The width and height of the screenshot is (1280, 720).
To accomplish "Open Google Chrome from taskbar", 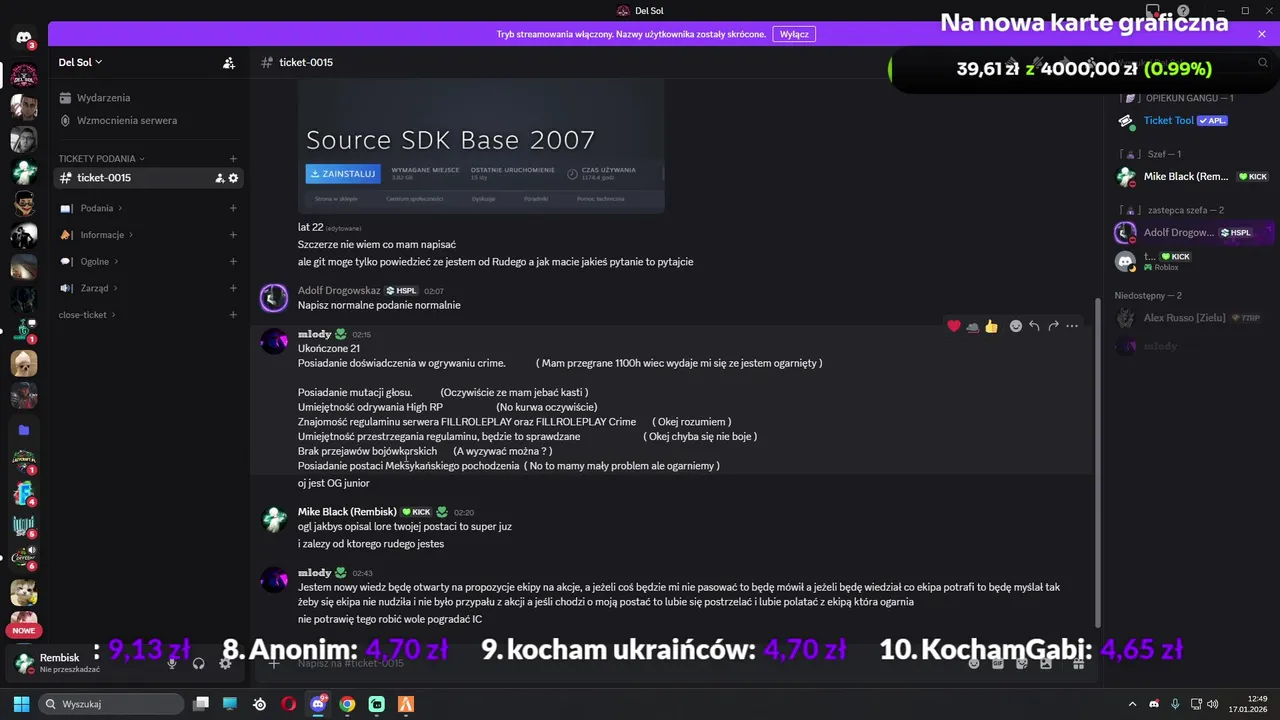I will point(347,704).
